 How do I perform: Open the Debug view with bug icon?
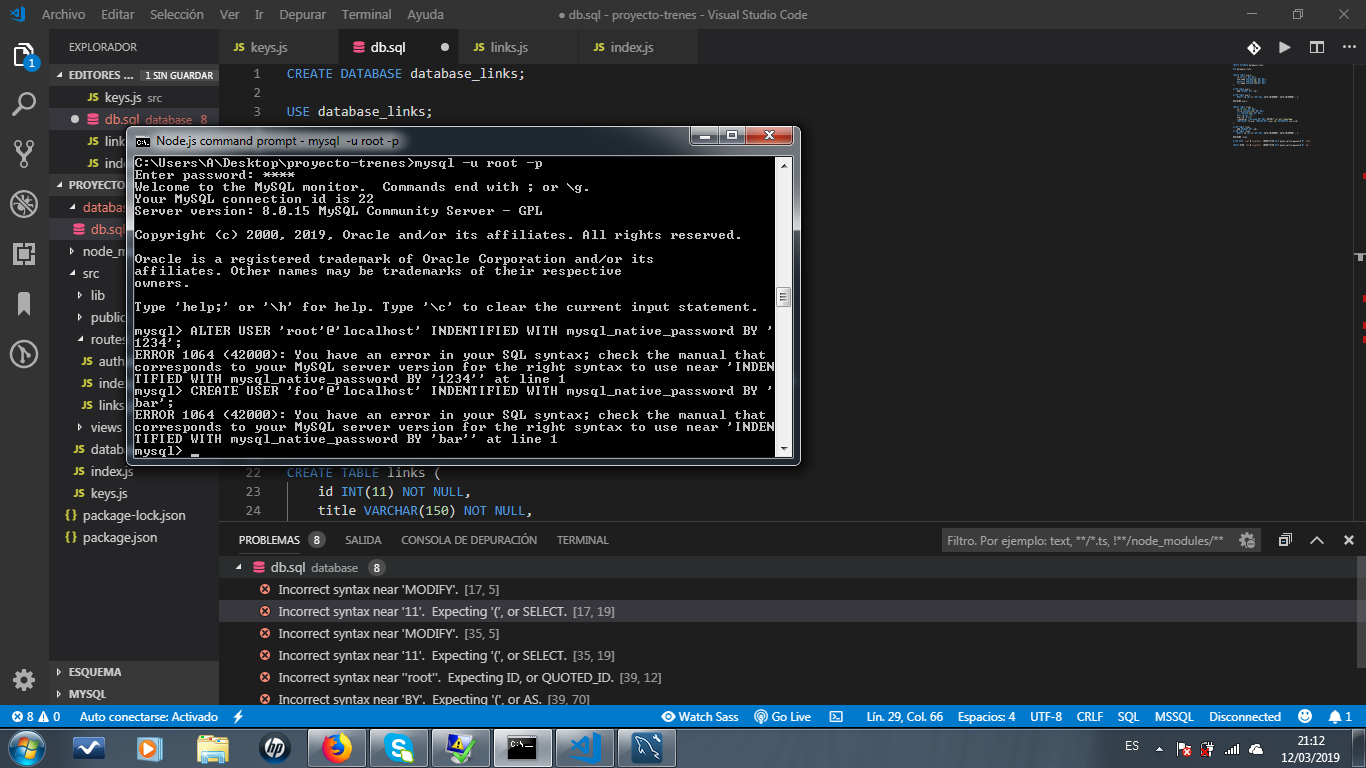[24, 204]
